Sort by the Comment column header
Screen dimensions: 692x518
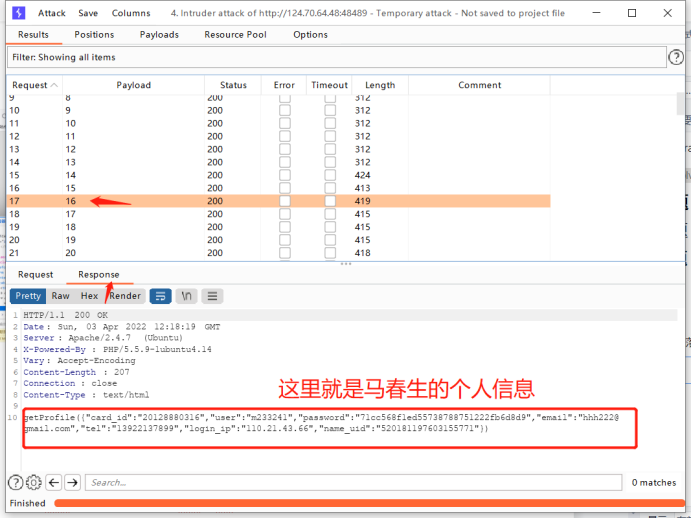pos(479,85)
